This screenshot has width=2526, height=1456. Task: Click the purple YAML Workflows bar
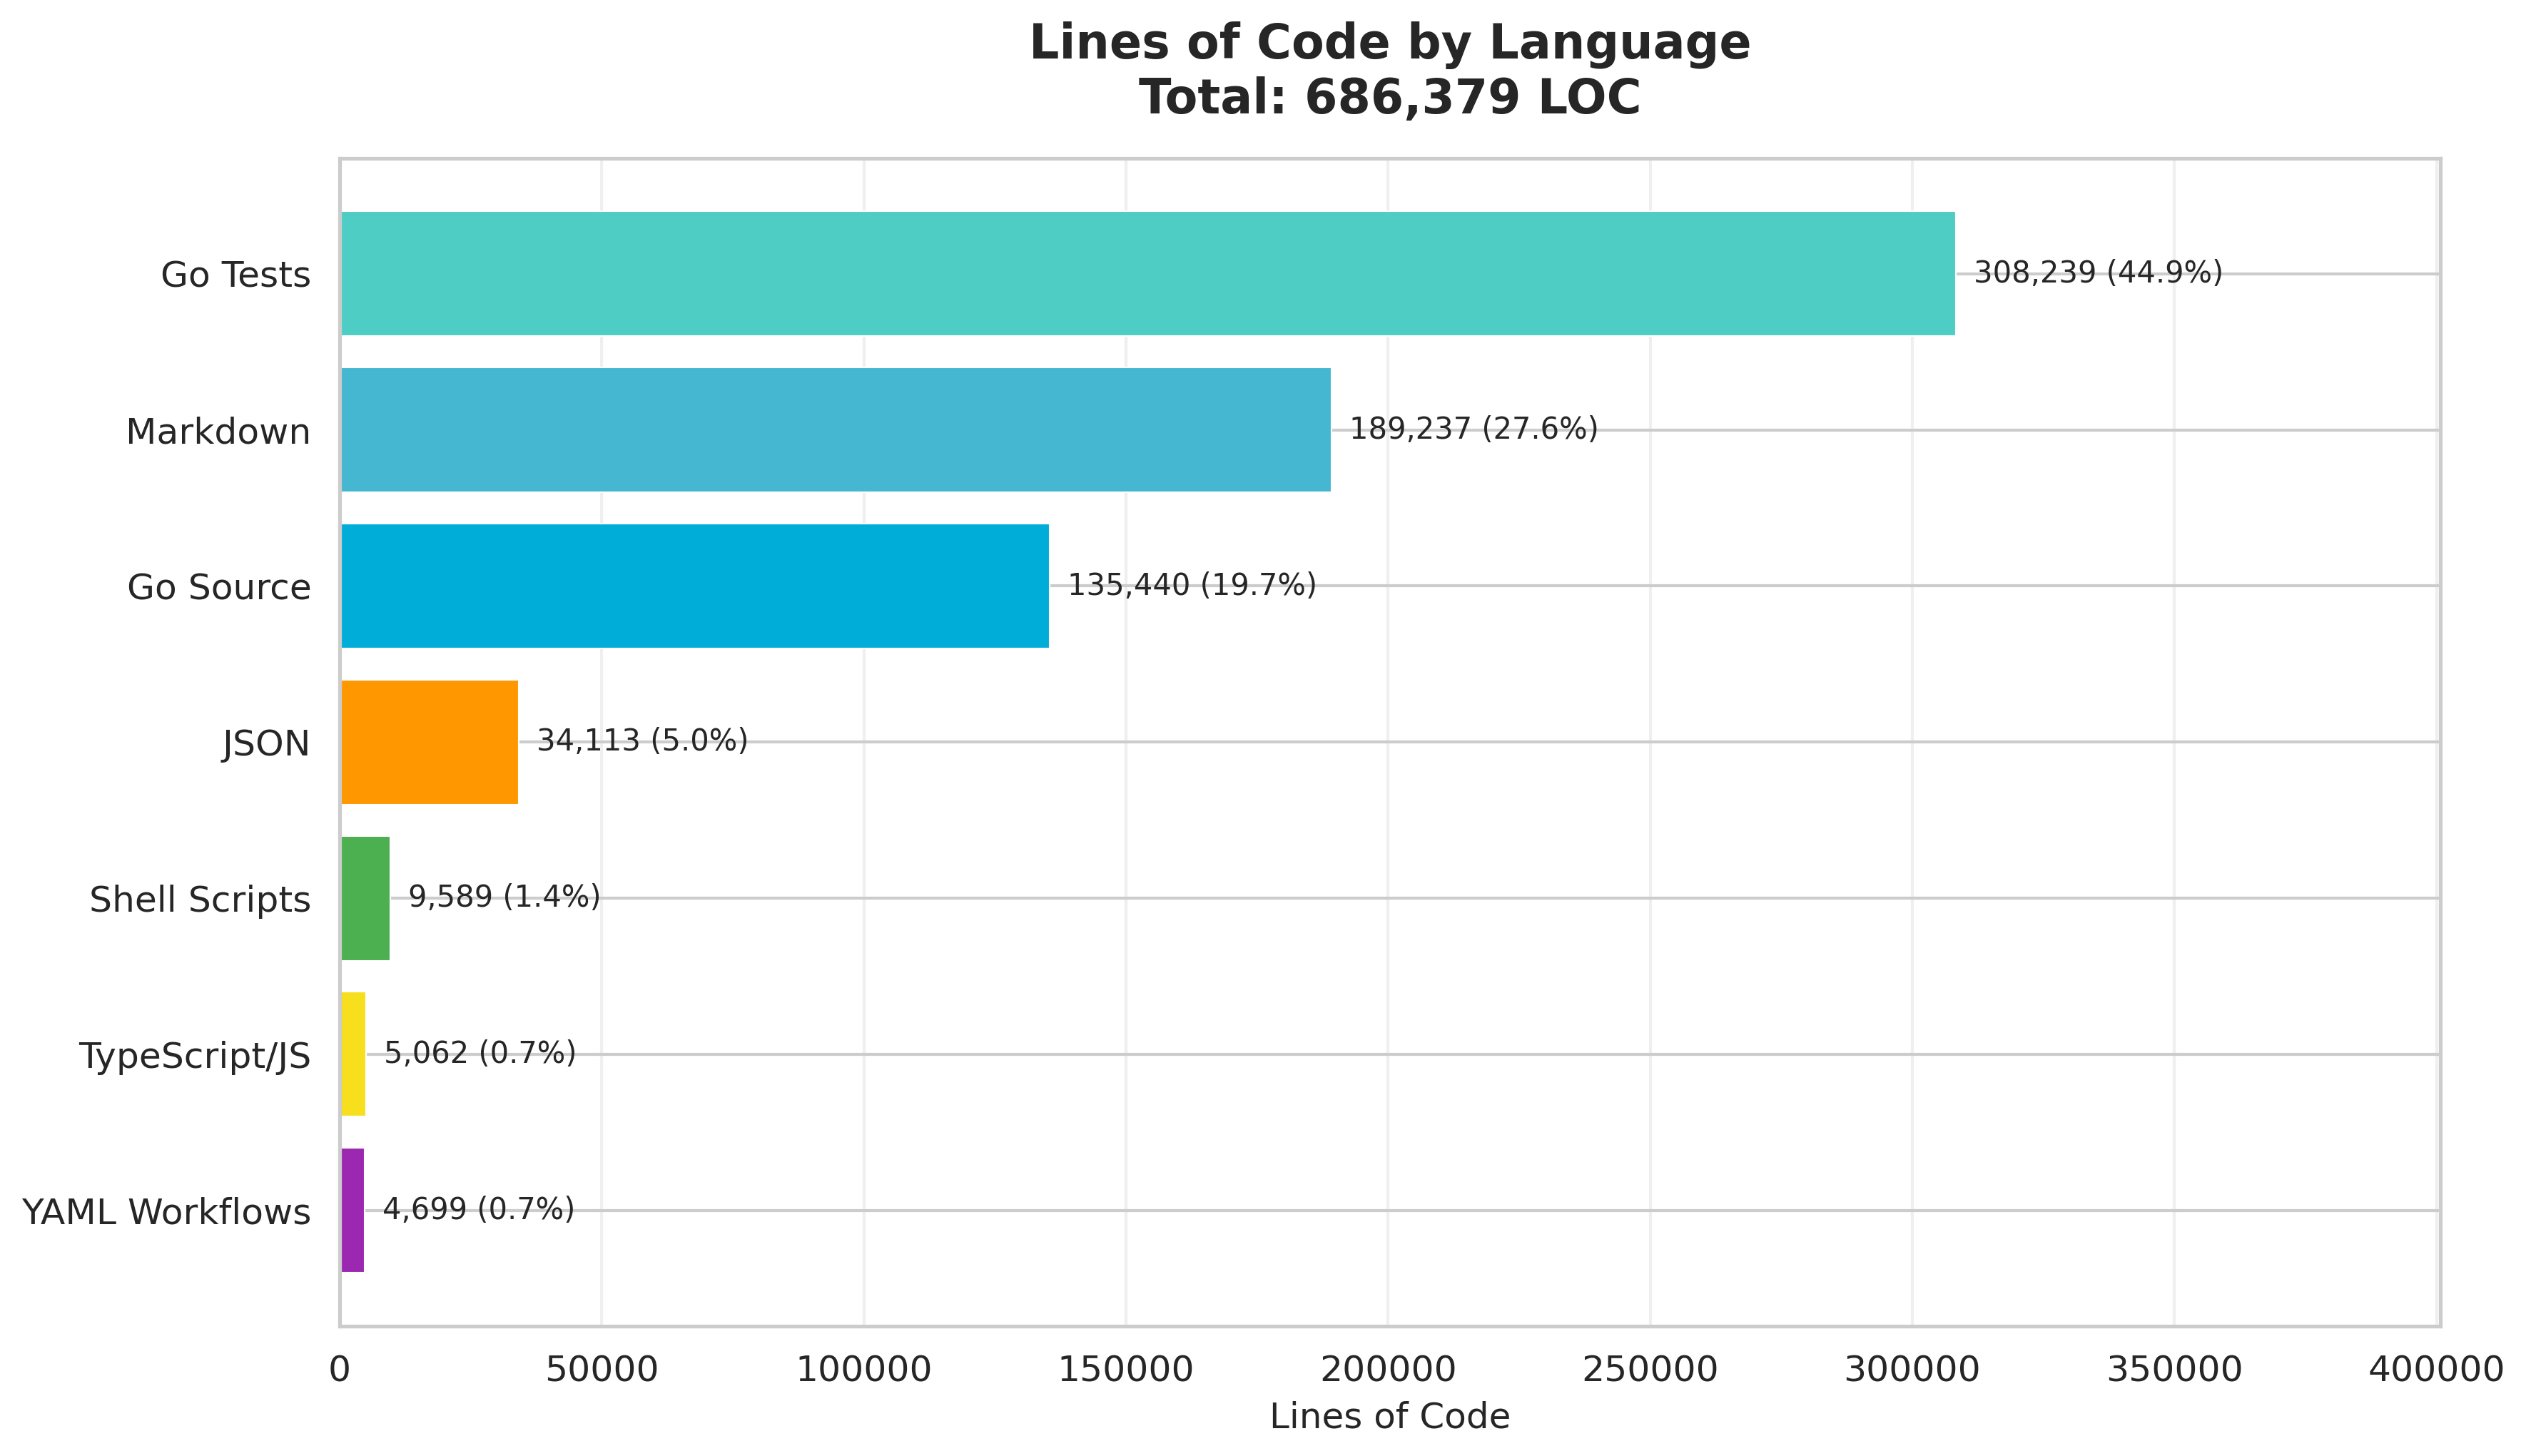pos(352,1210)
